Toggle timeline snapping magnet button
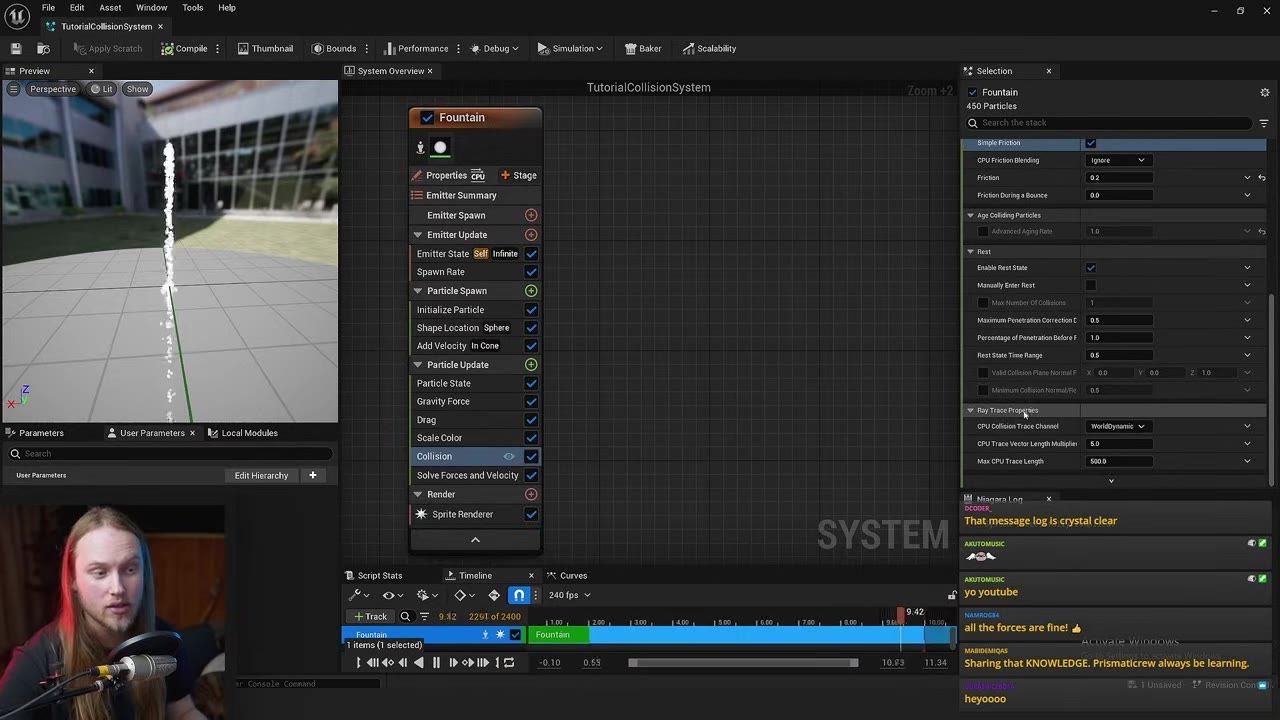This screenshot has height=720, width=1280. point(518,595)
